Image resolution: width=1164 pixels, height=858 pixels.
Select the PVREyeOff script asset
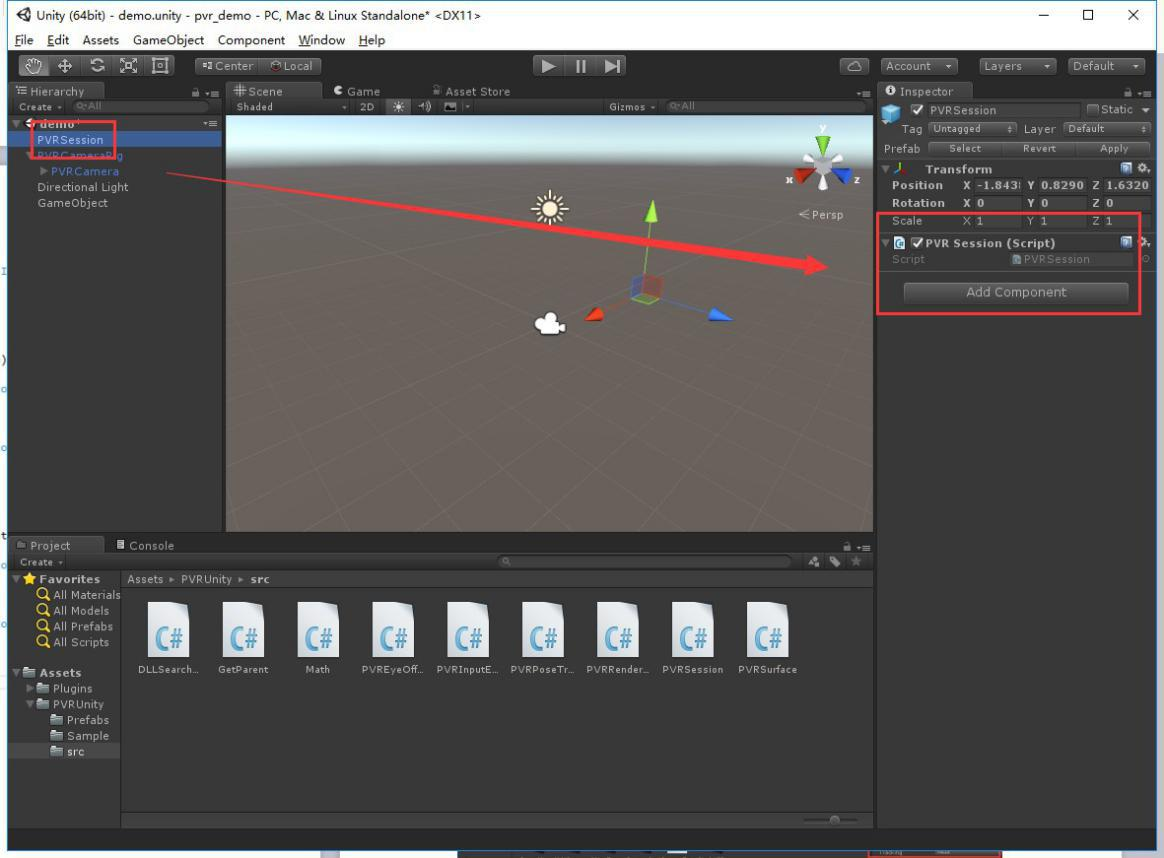click(x=393, y=638)
